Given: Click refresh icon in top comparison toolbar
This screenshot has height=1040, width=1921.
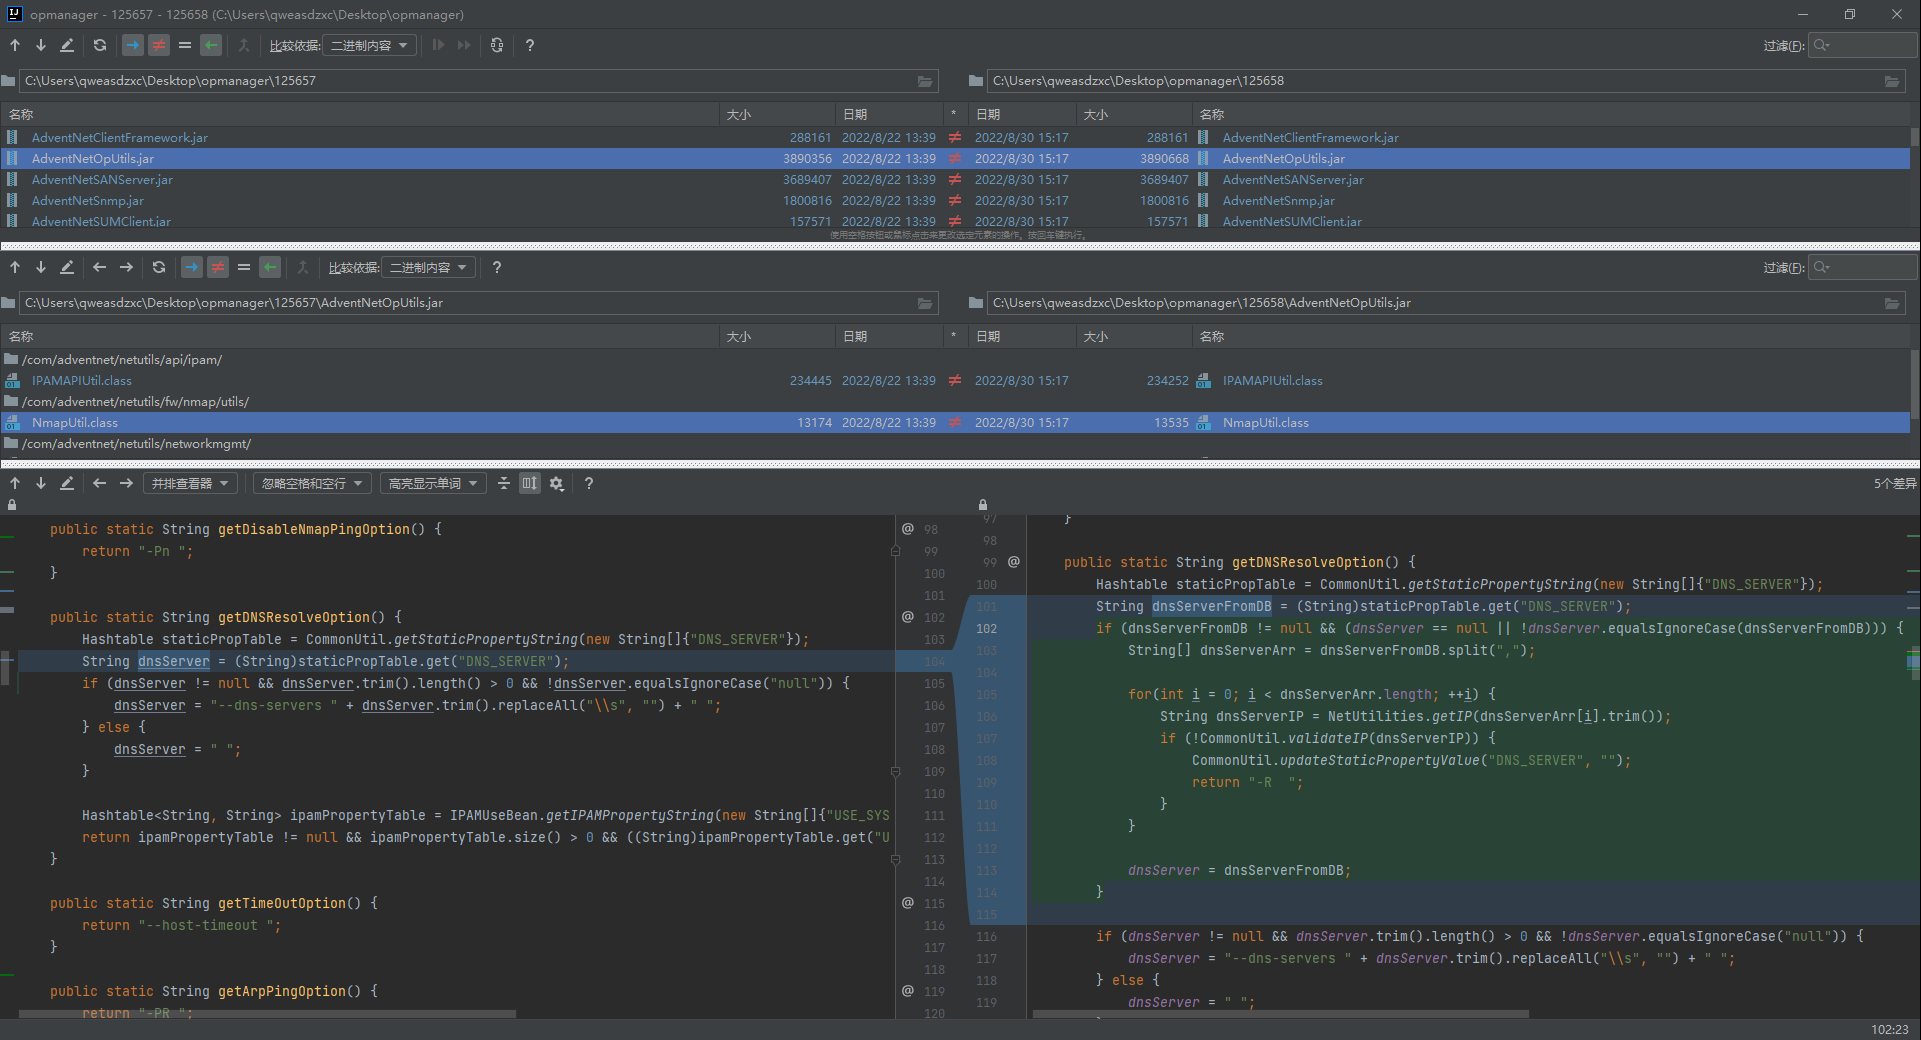Looking at the screenshot, I should click(100, 45).
